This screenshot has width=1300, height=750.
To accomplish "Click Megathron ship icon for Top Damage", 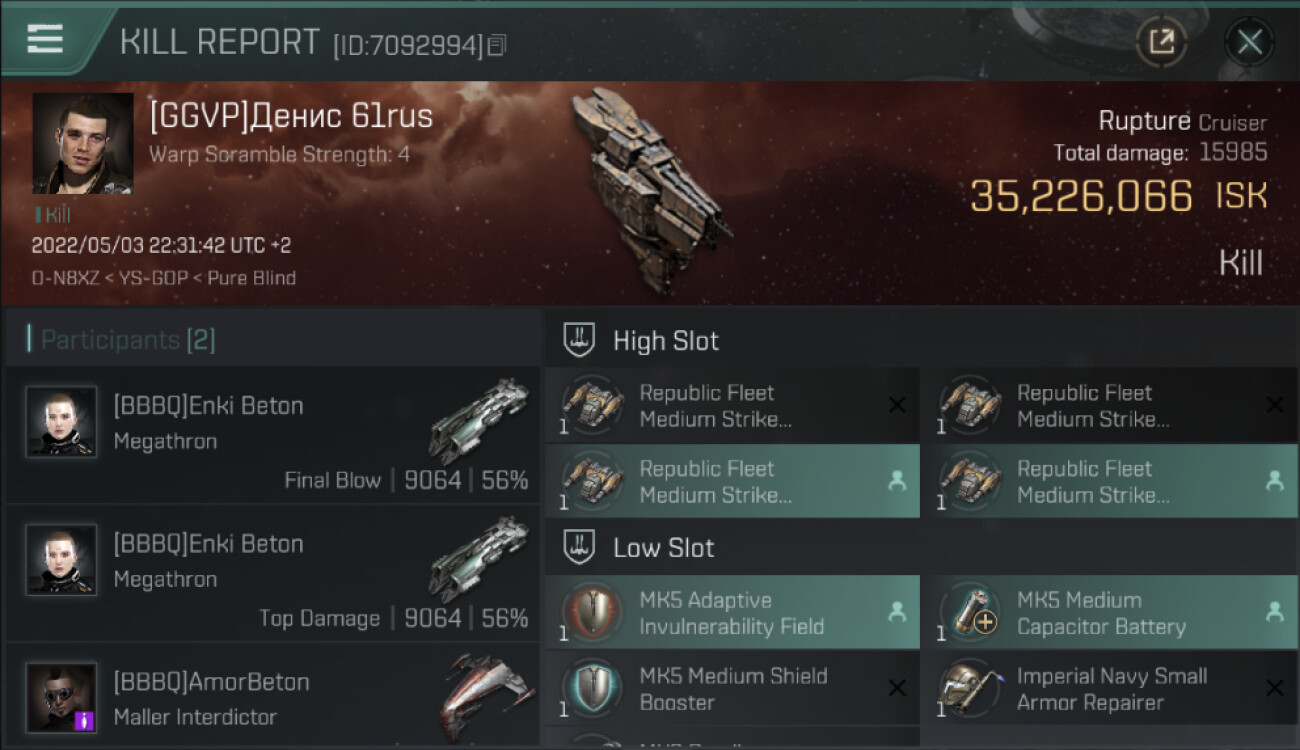I will (479, 560).
